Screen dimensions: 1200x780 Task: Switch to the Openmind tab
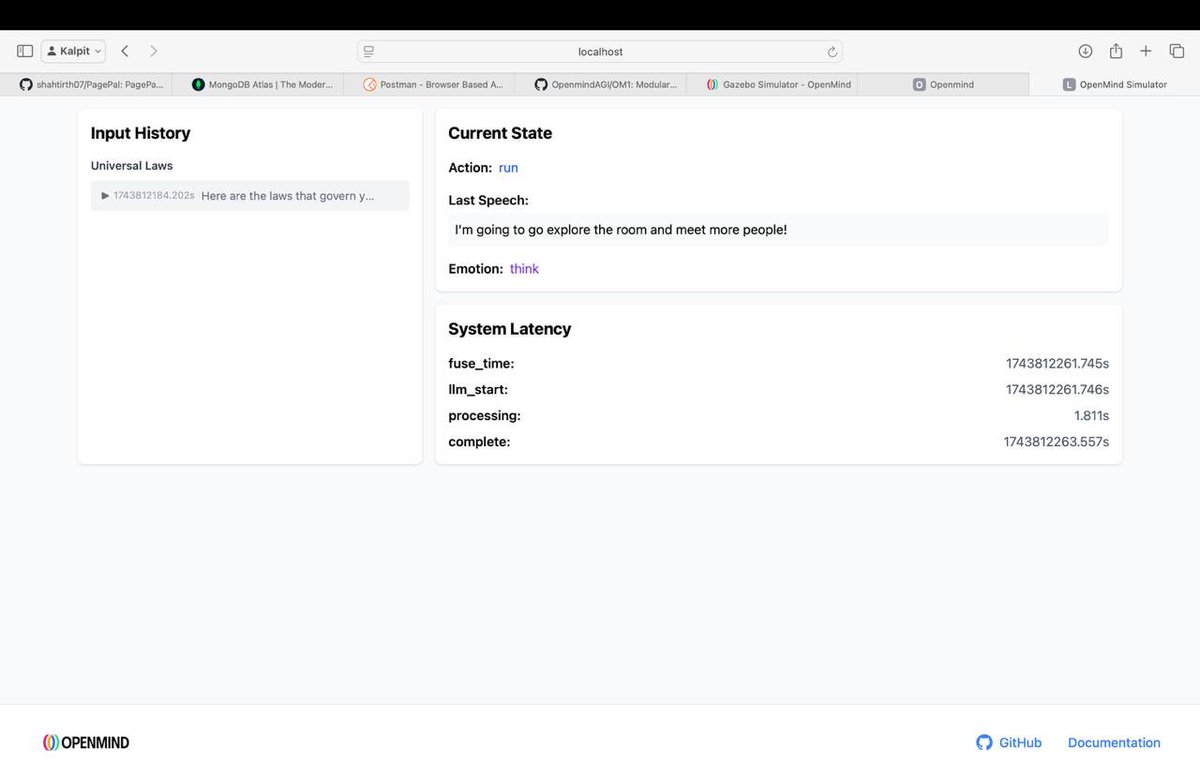[x=943, y=85]
